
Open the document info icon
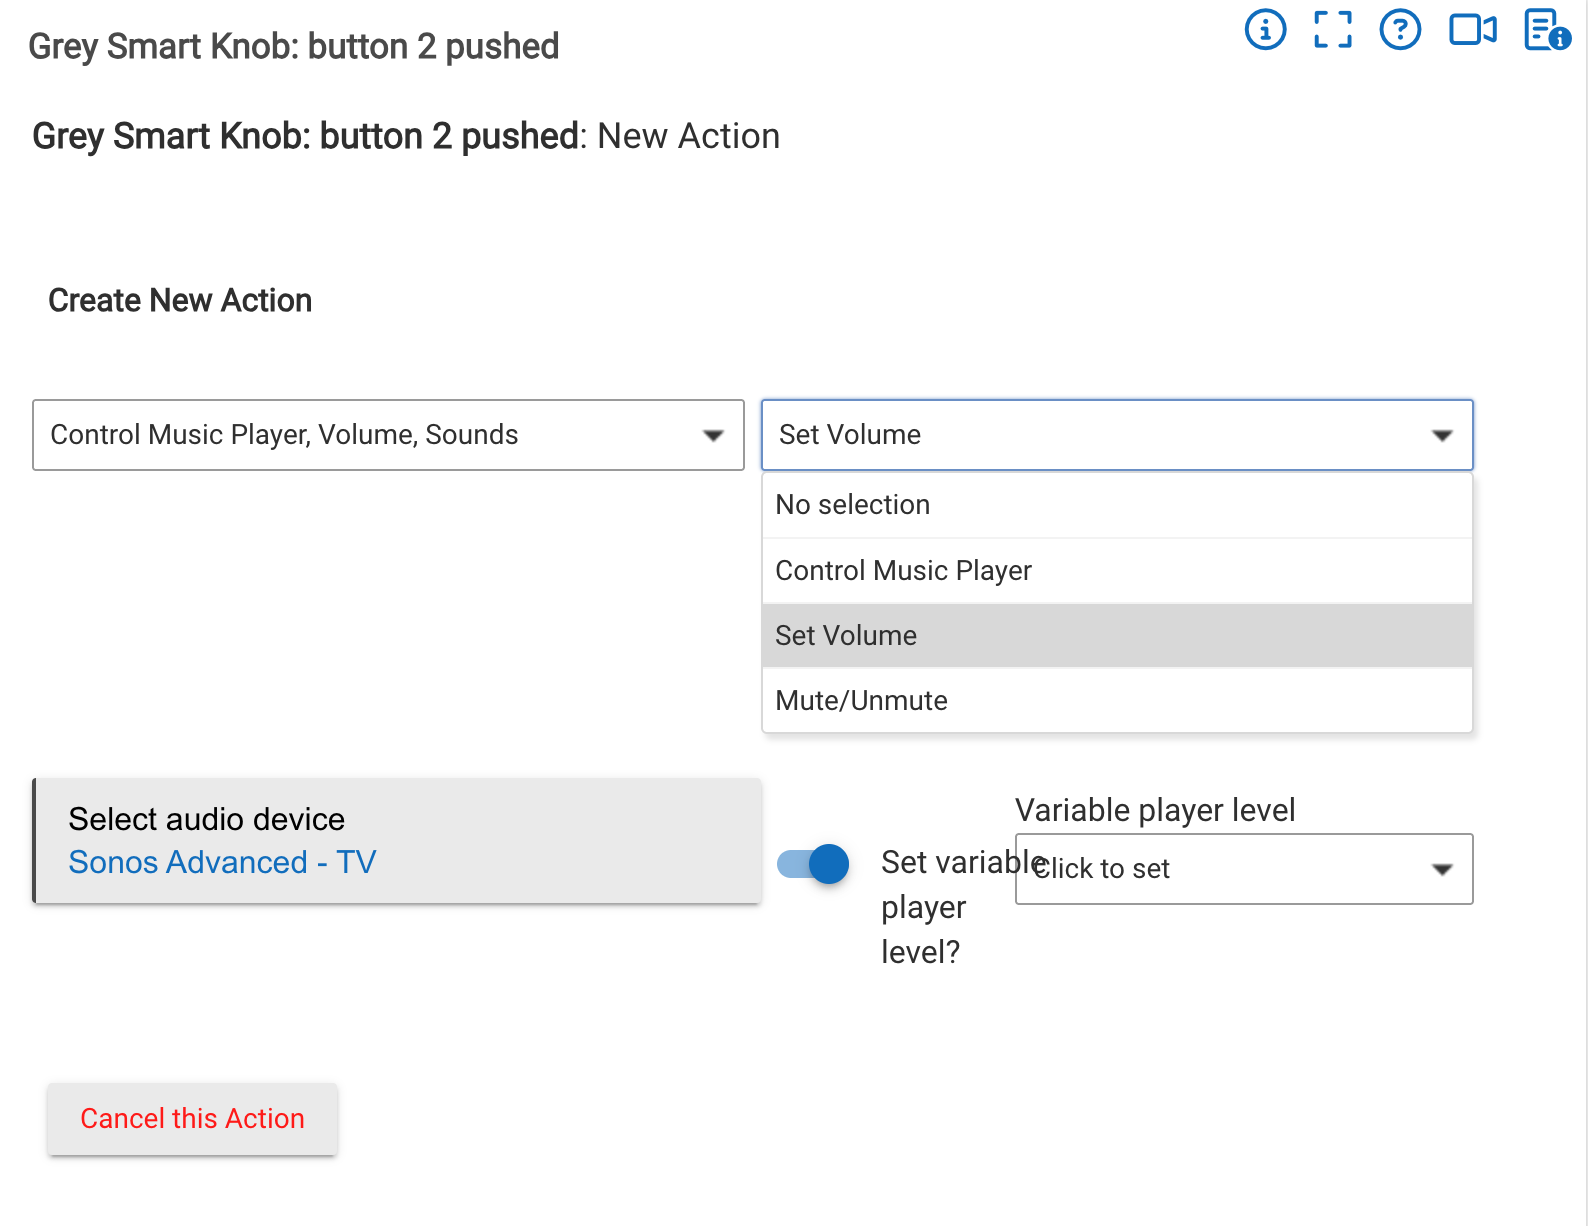tap(1546, 29)
